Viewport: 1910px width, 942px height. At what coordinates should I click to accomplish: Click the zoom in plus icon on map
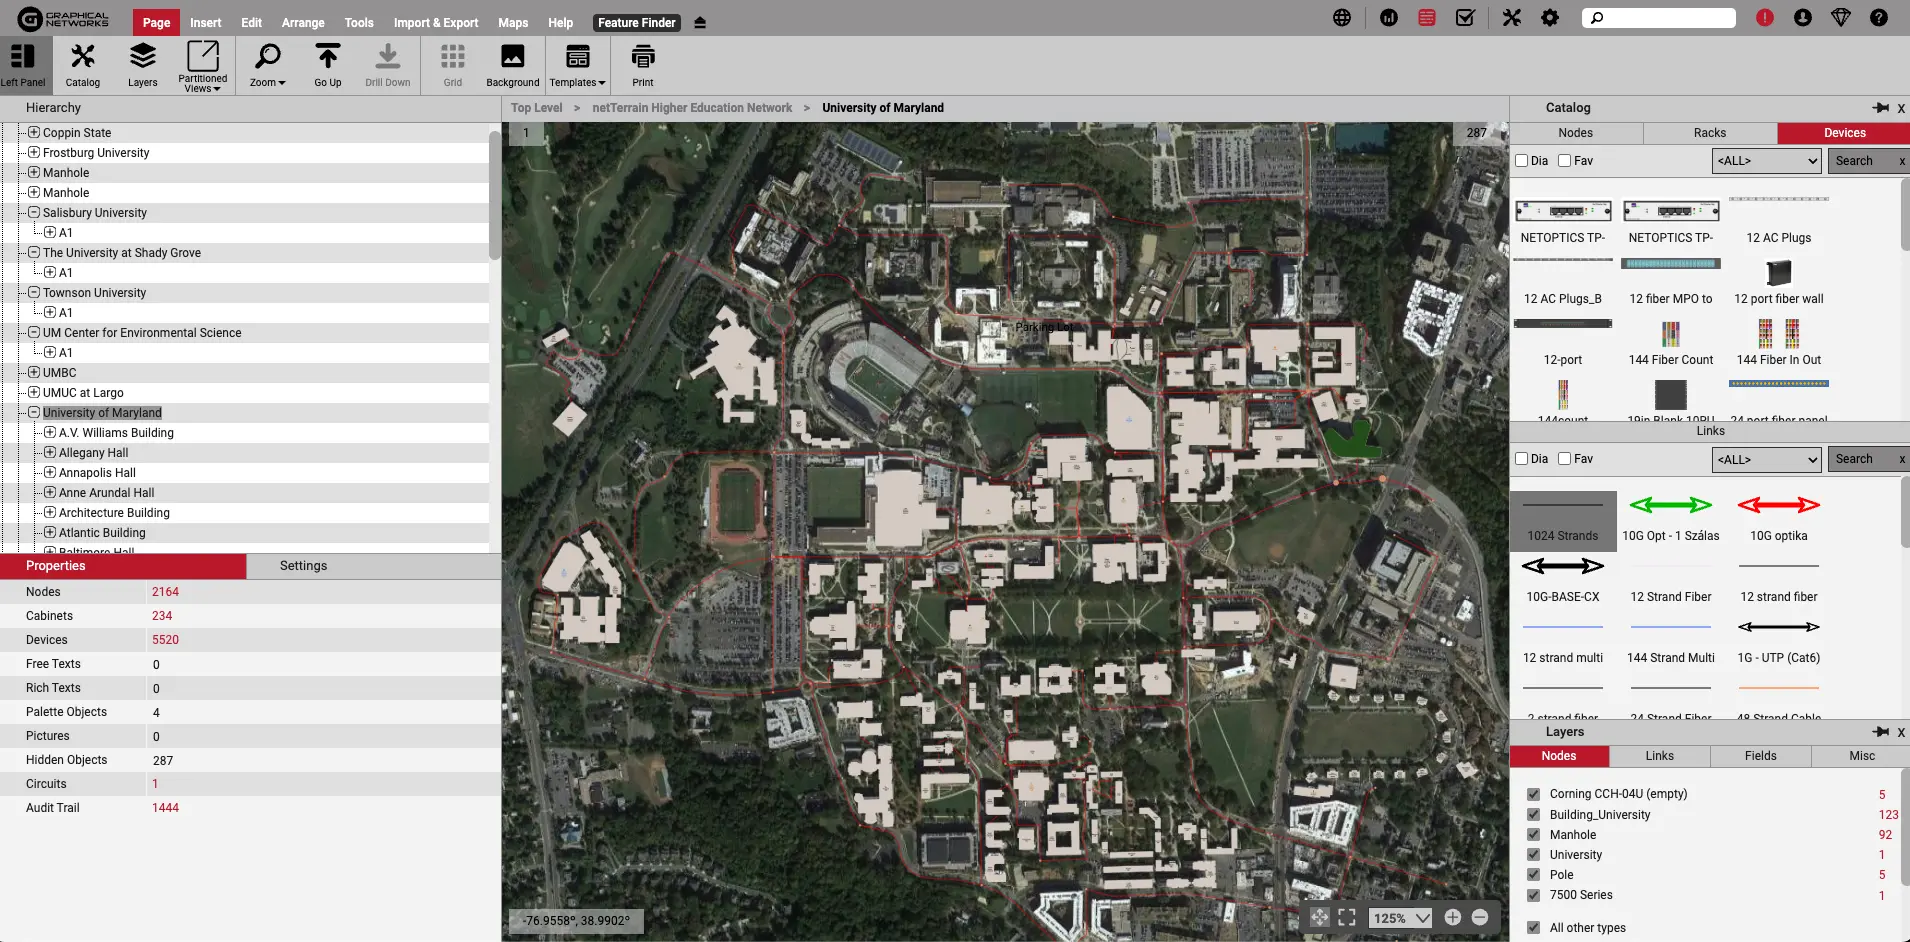[1453, 917]
